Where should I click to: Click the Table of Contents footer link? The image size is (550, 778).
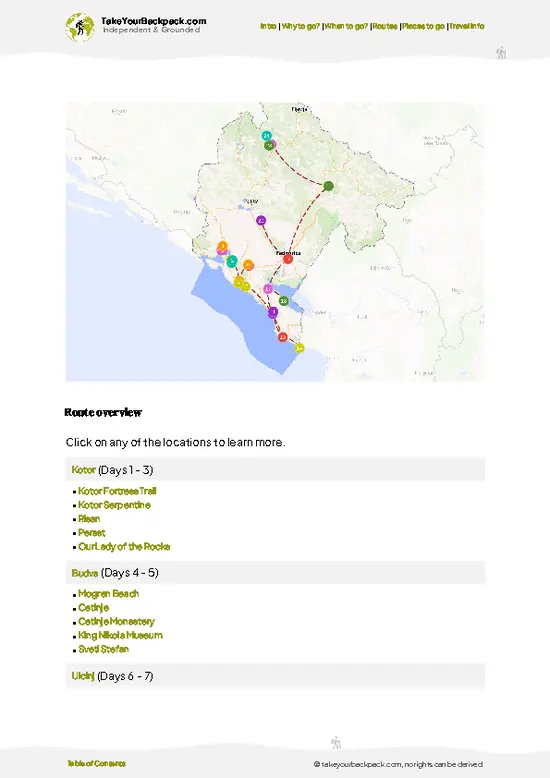(x=96, y=764)
